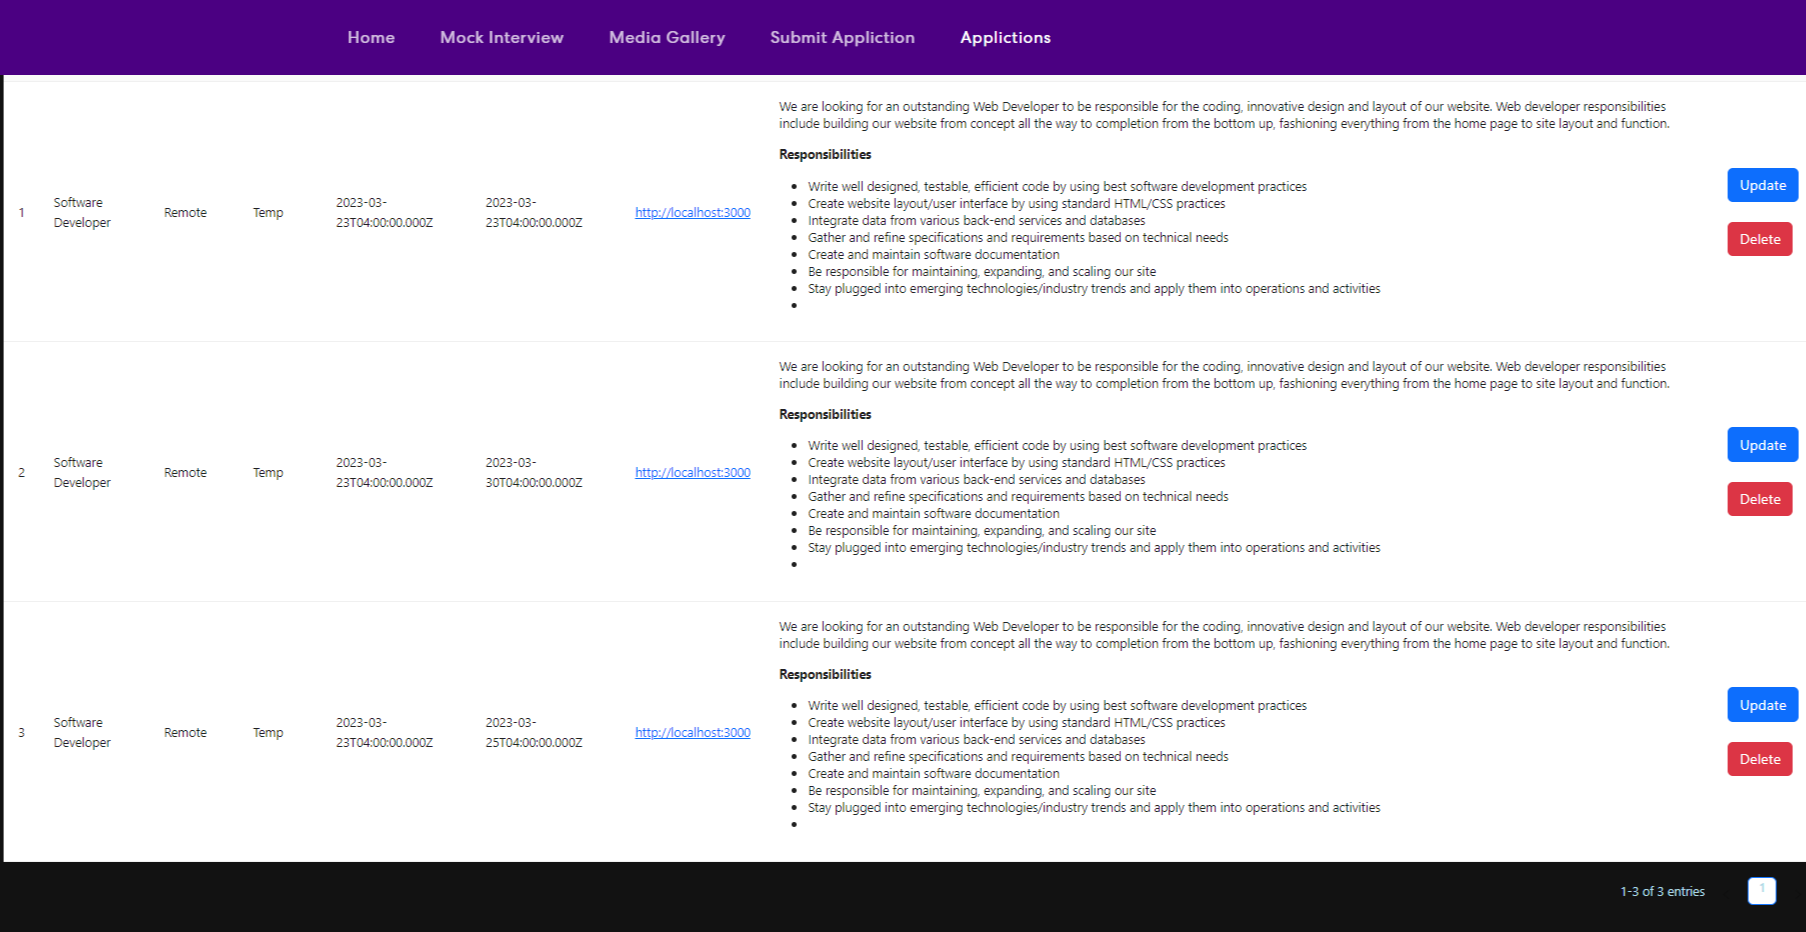Update the third application entry
The width and height of the screenshot is (1806, 932).
click(1762, 705)
